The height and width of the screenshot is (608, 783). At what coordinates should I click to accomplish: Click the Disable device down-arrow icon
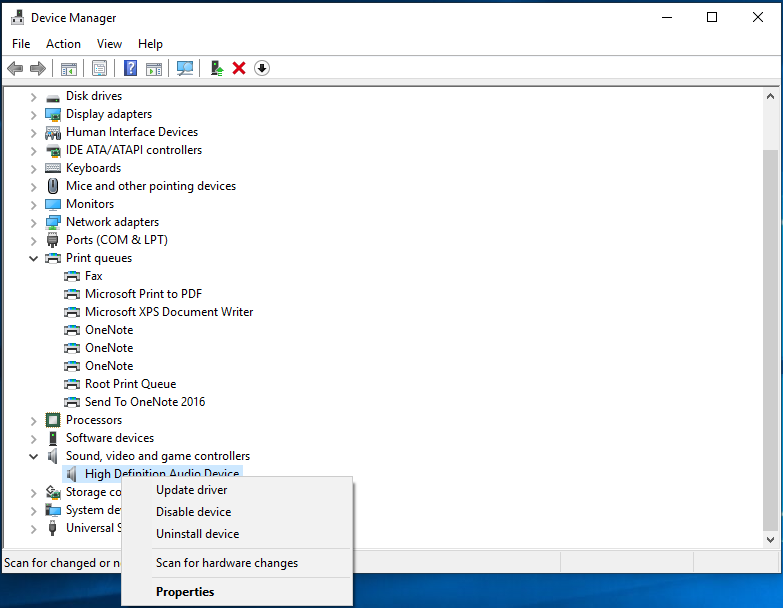click(262, 68)
